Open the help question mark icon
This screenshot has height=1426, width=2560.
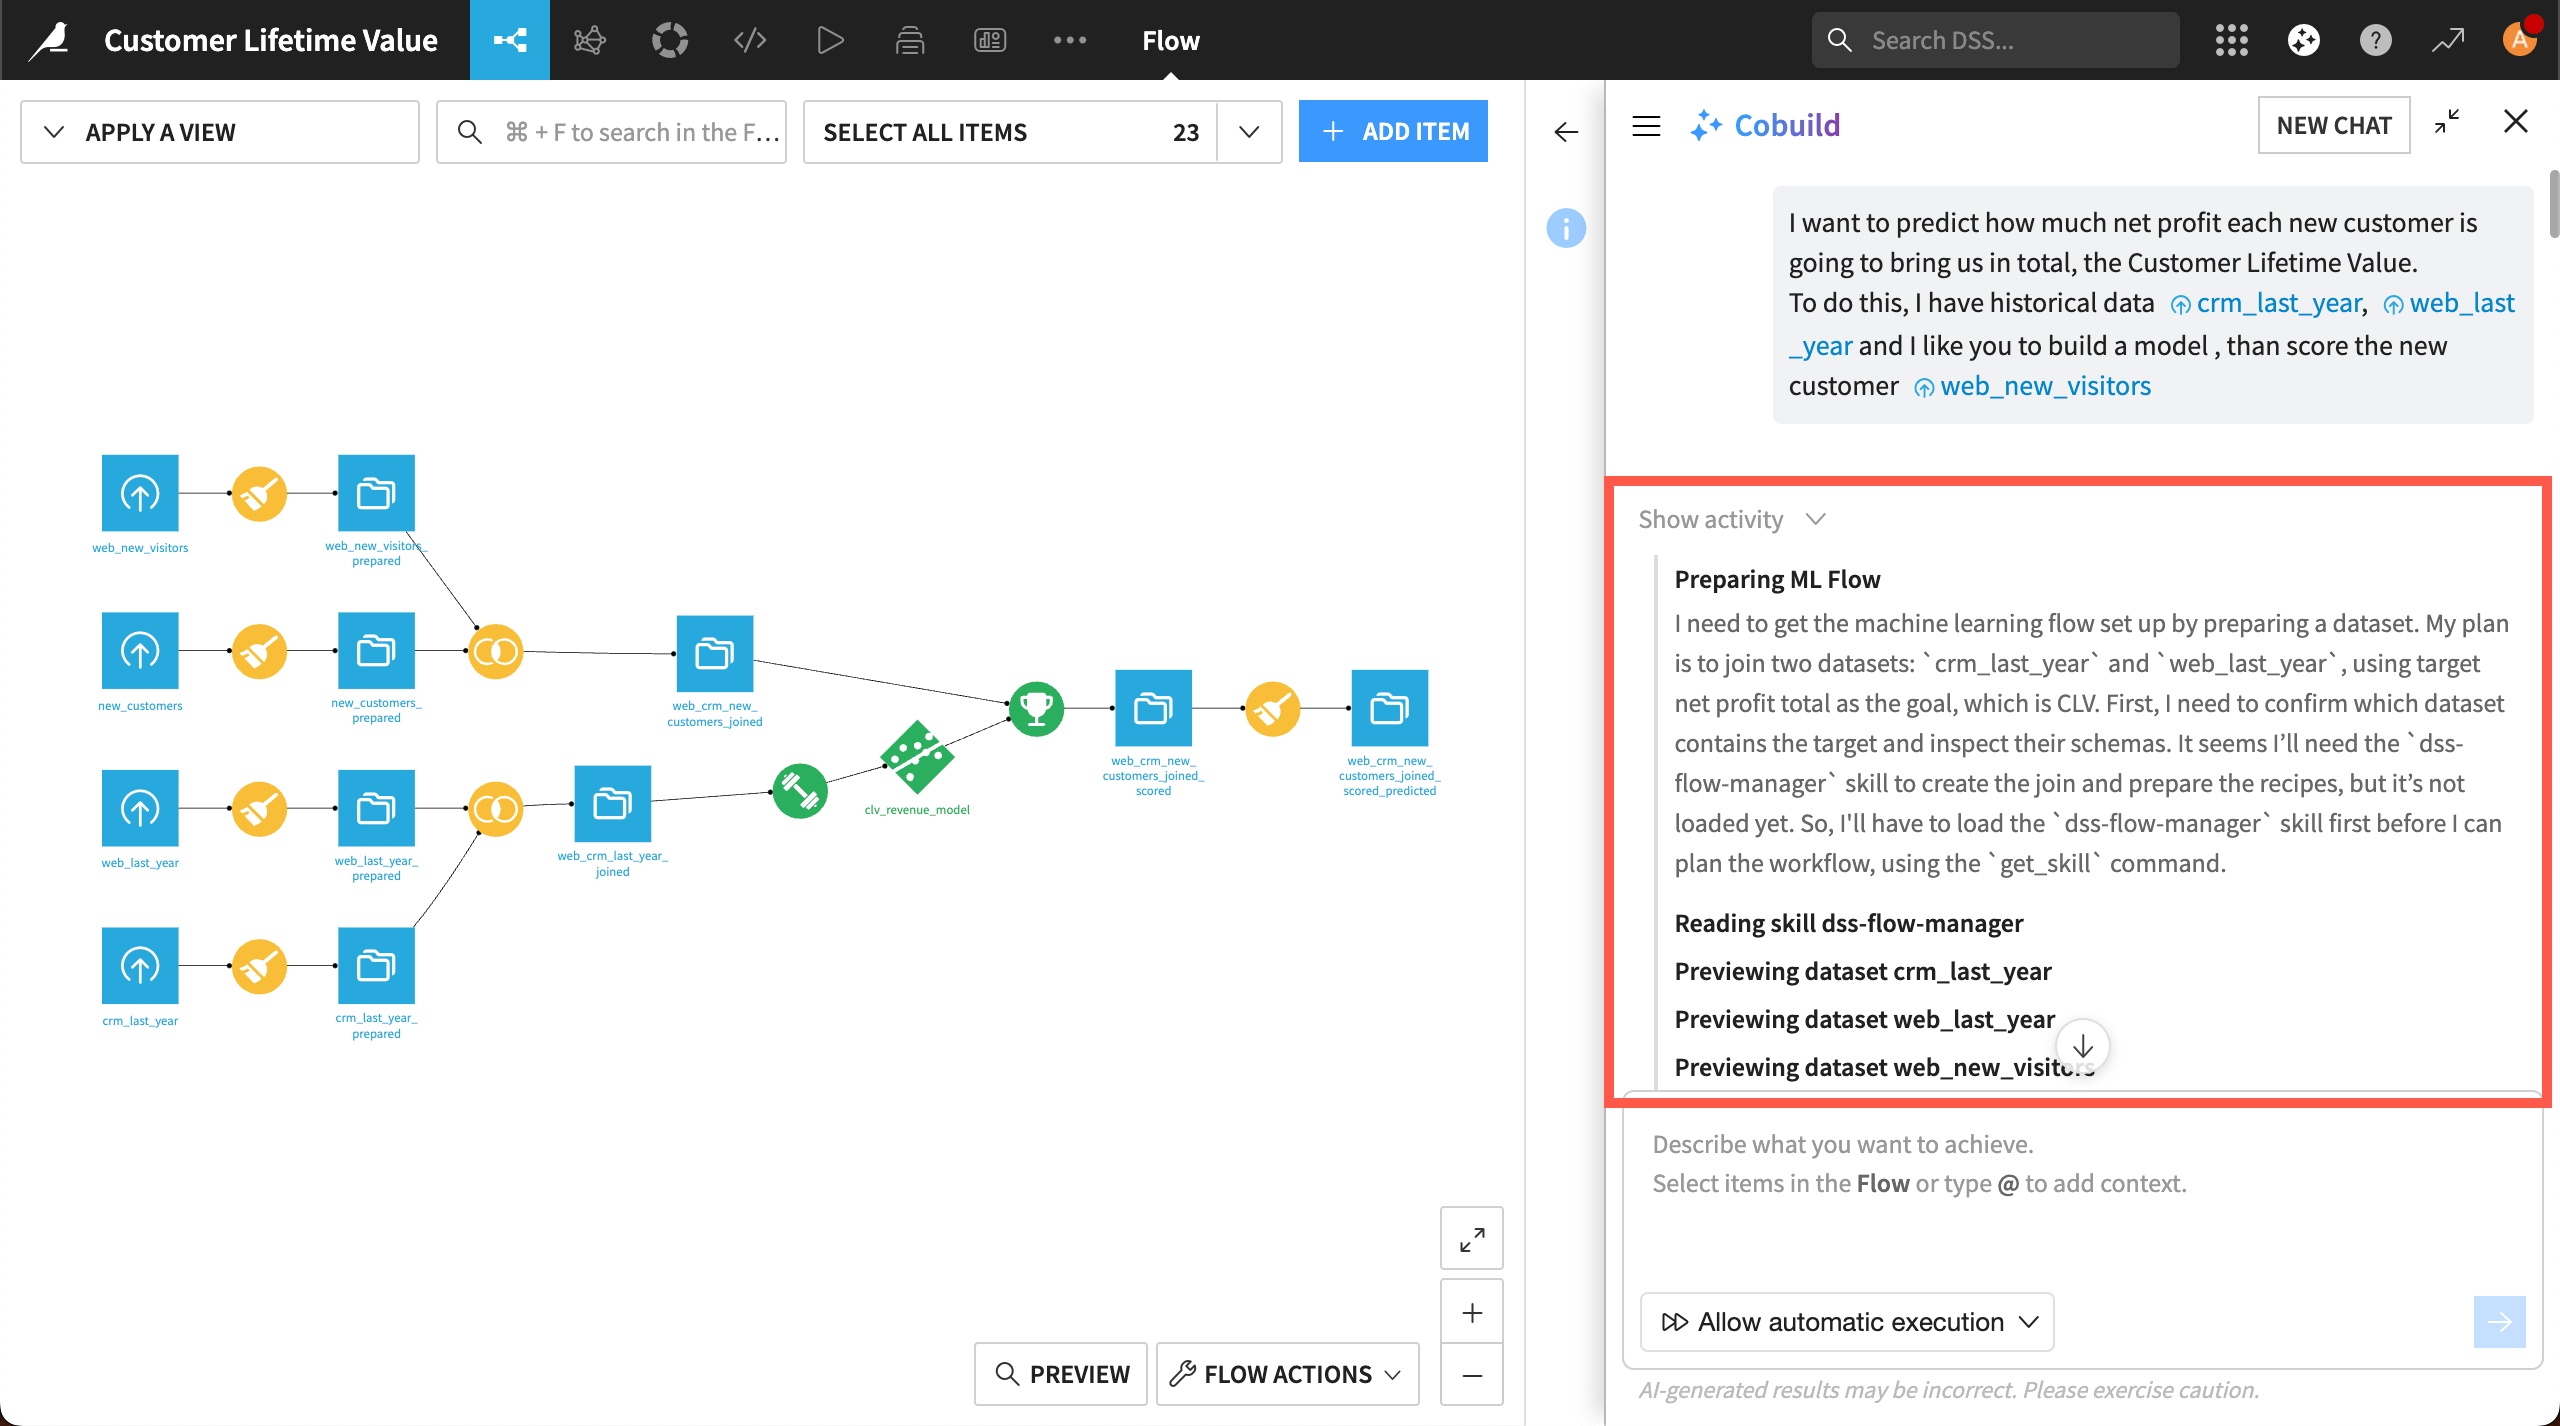pyautogui.click(x=2376, y=40)
